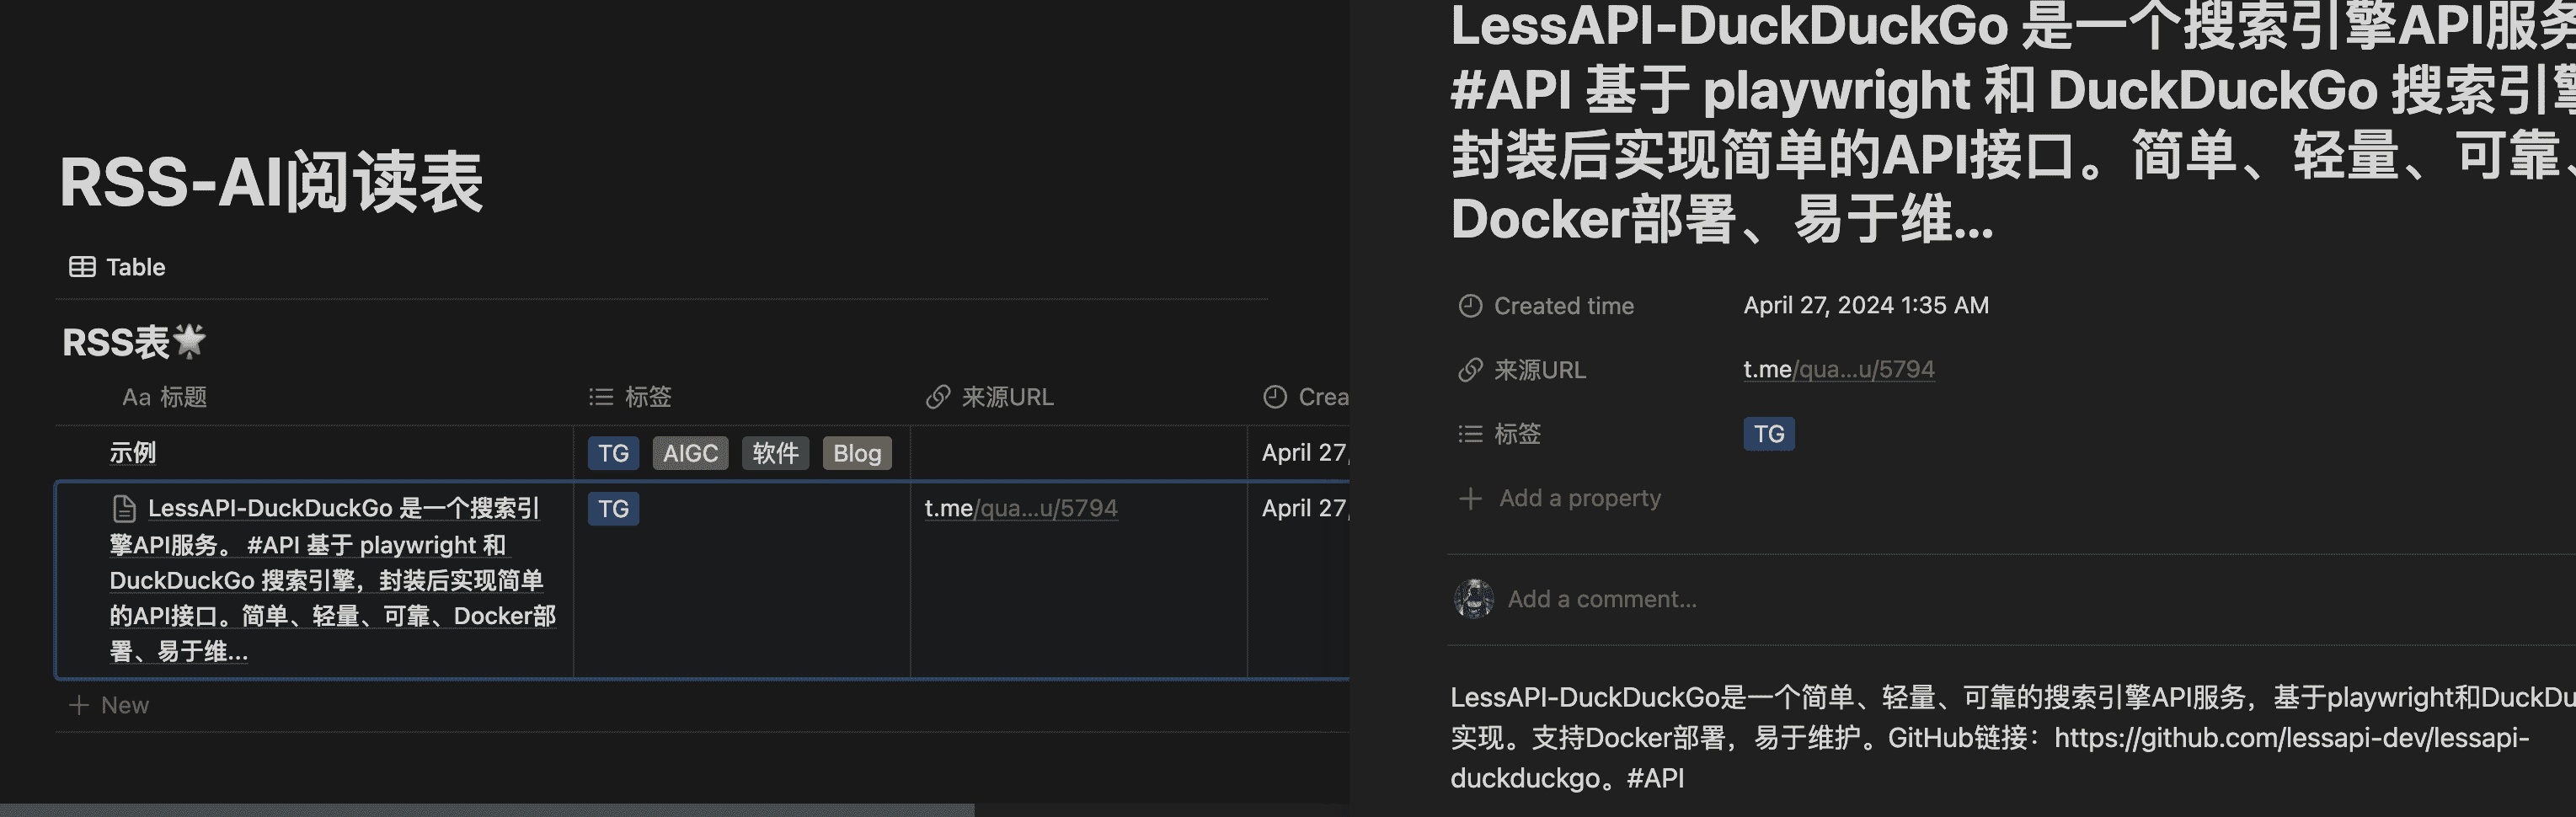The image size is (2576, 817).
Task: Add a new row with the New button
Action: tap(110, 705)
